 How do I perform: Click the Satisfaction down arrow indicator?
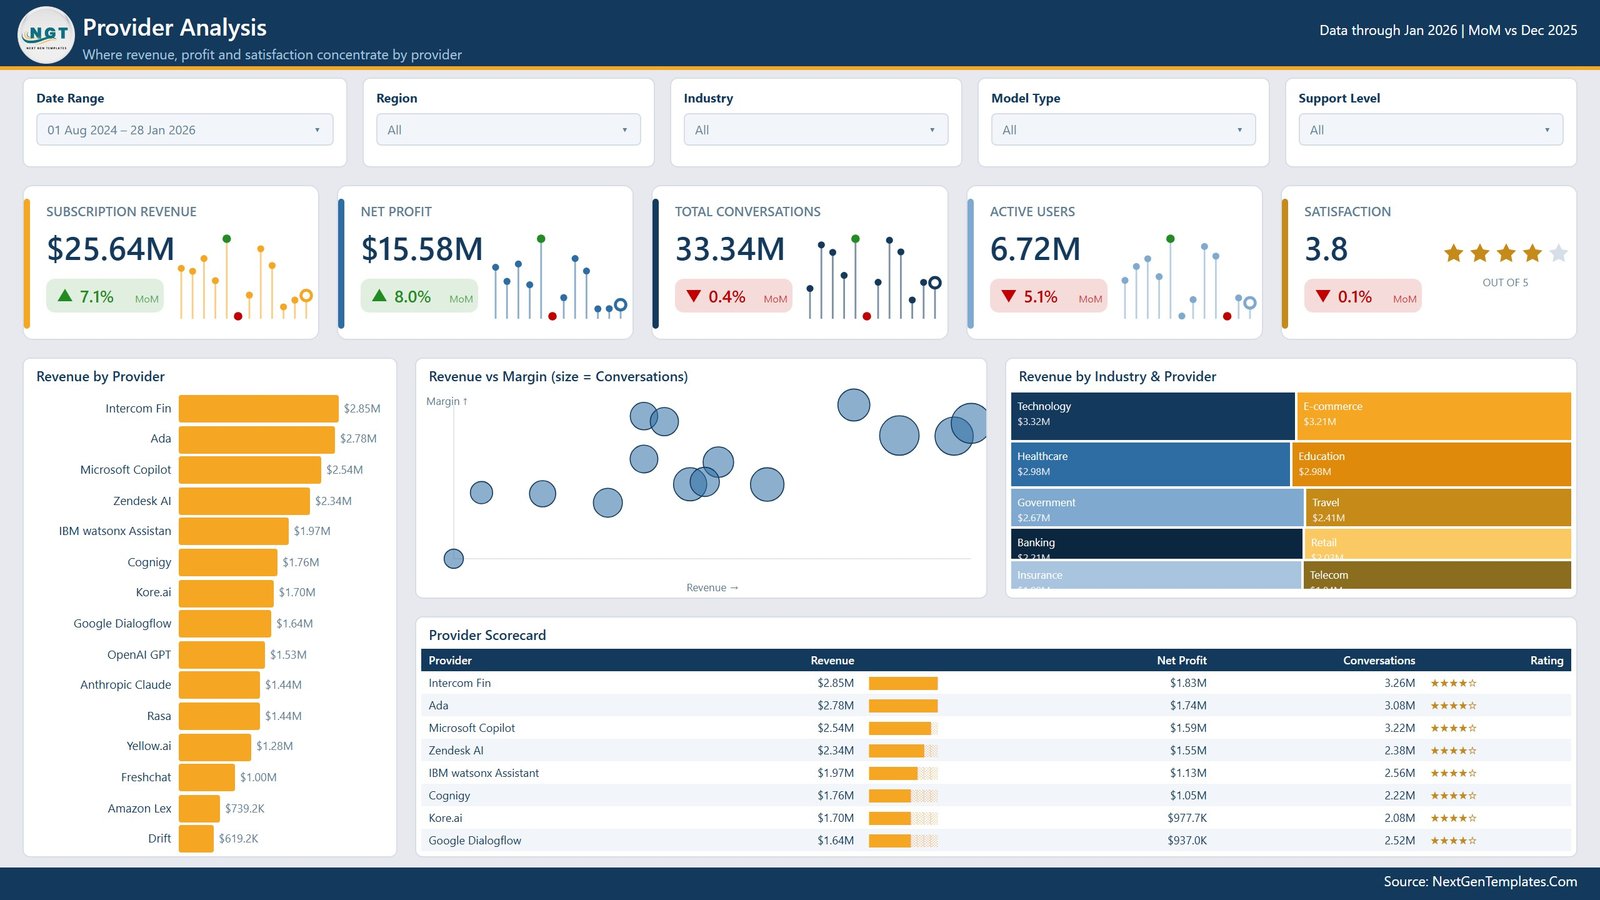point(1323,296)
